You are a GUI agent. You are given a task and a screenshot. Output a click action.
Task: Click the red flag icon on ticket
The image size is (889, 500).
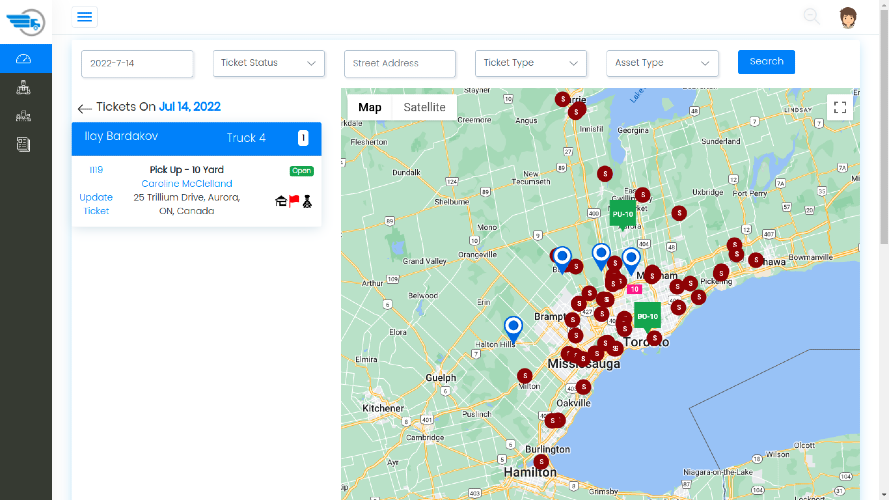(x=294, y=201)
